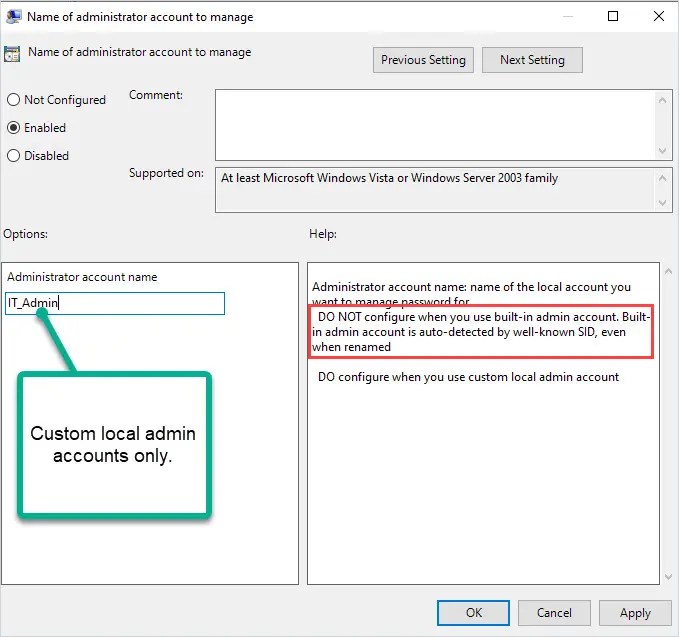Confirm with the OK button
Screen dimensions: 679x637
click(473, 613)
